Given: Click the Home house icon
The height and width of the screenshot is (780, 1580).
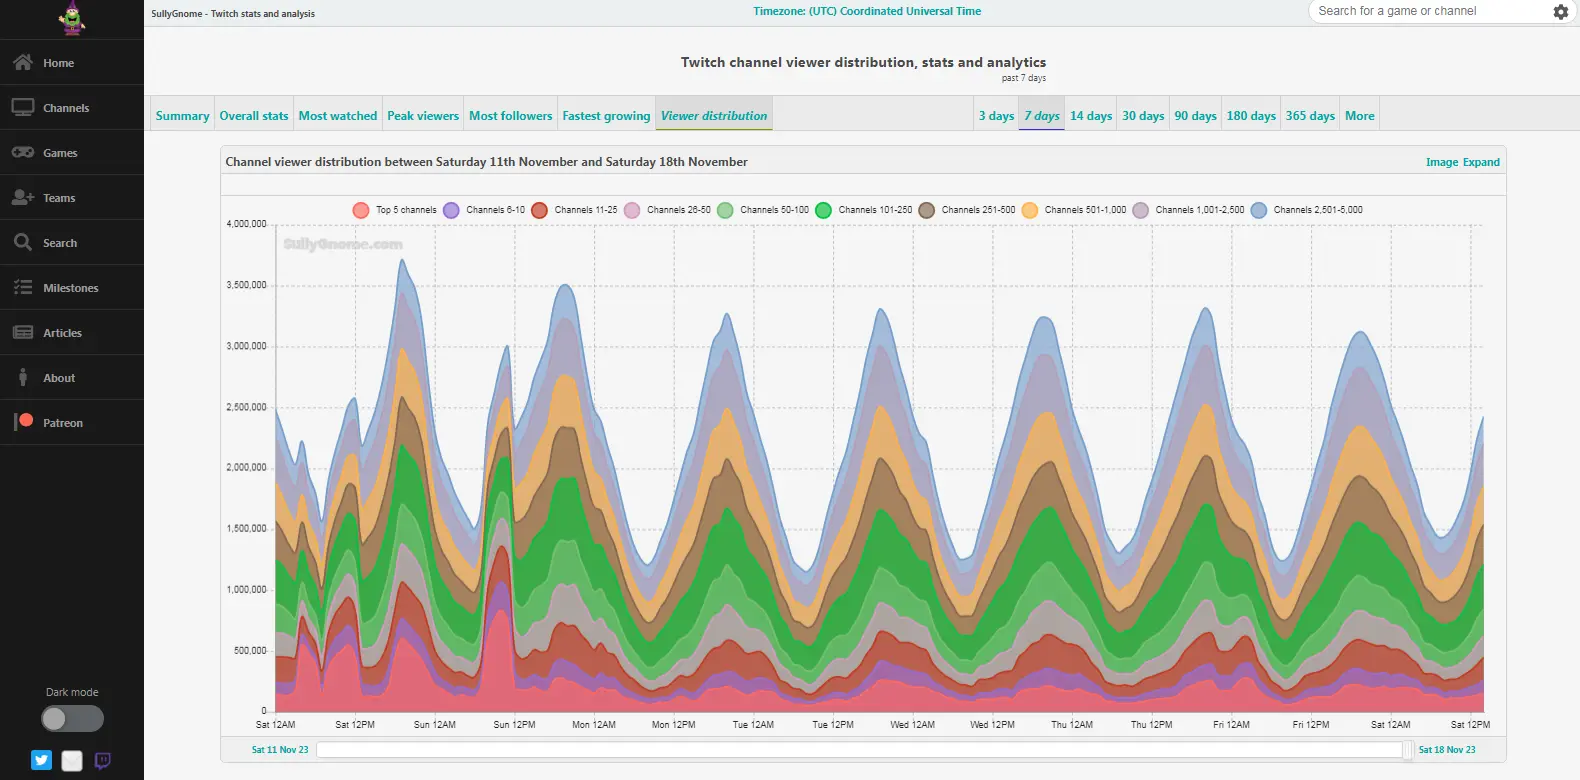Looking at the screenshot, I should click(x=23, y=63).
